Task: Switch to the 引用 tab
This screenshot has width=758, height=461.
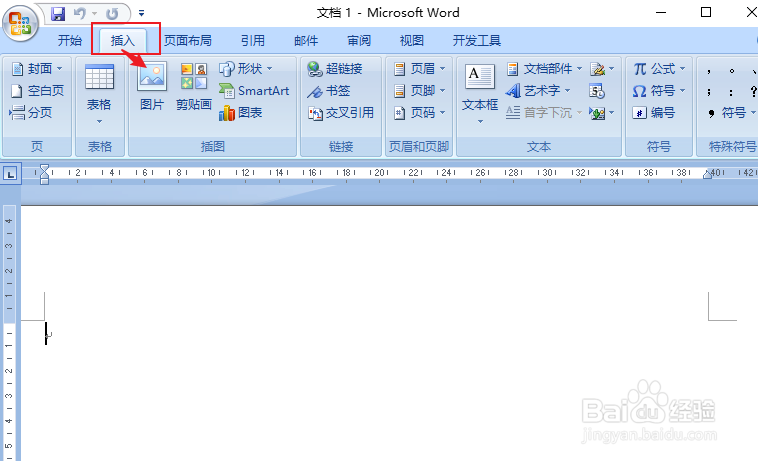Action: pos(253,41)
